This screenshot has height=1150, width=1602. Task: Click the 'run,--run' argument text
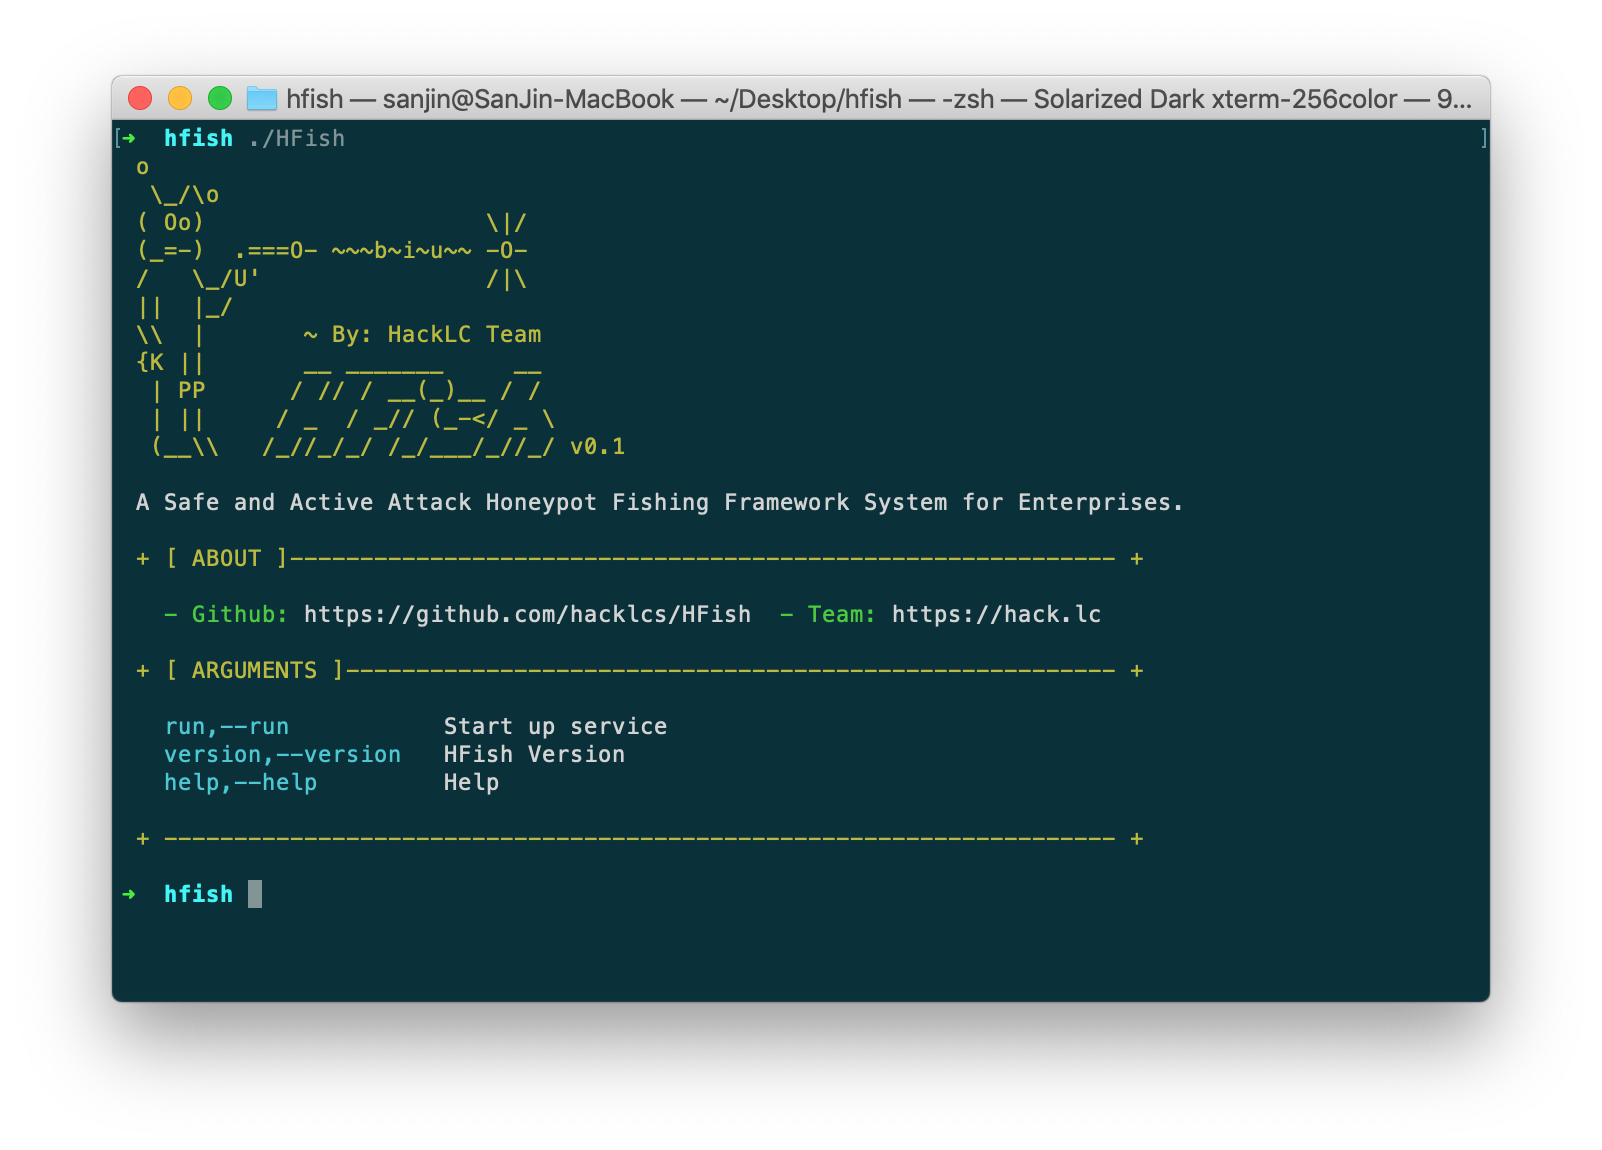227,727
